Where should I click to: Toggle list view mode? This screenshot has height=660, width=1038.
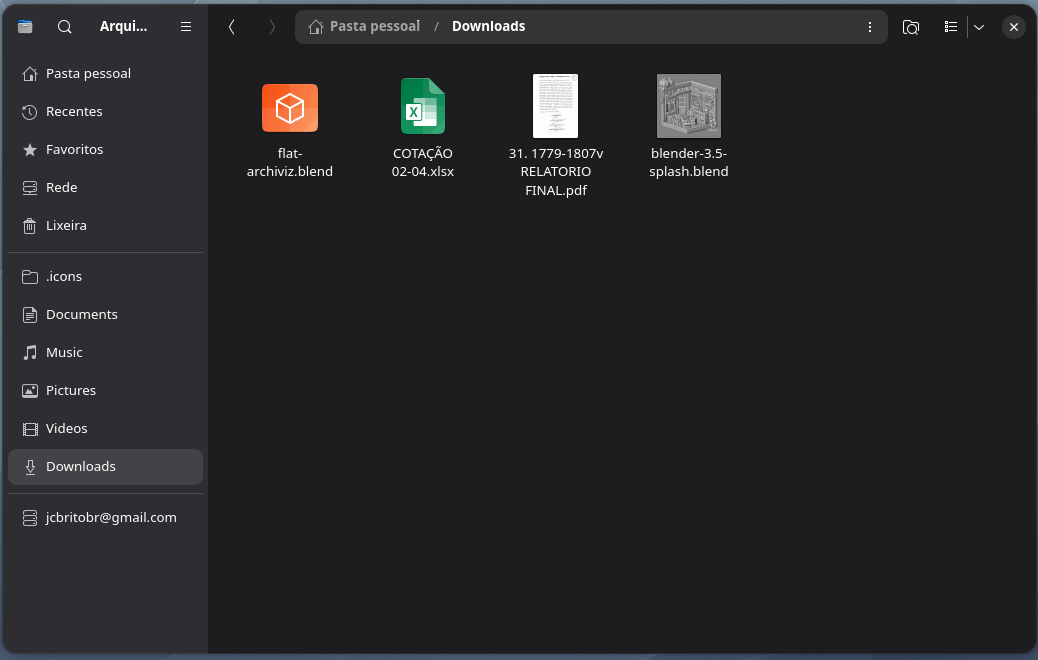(x=951, y=27)
